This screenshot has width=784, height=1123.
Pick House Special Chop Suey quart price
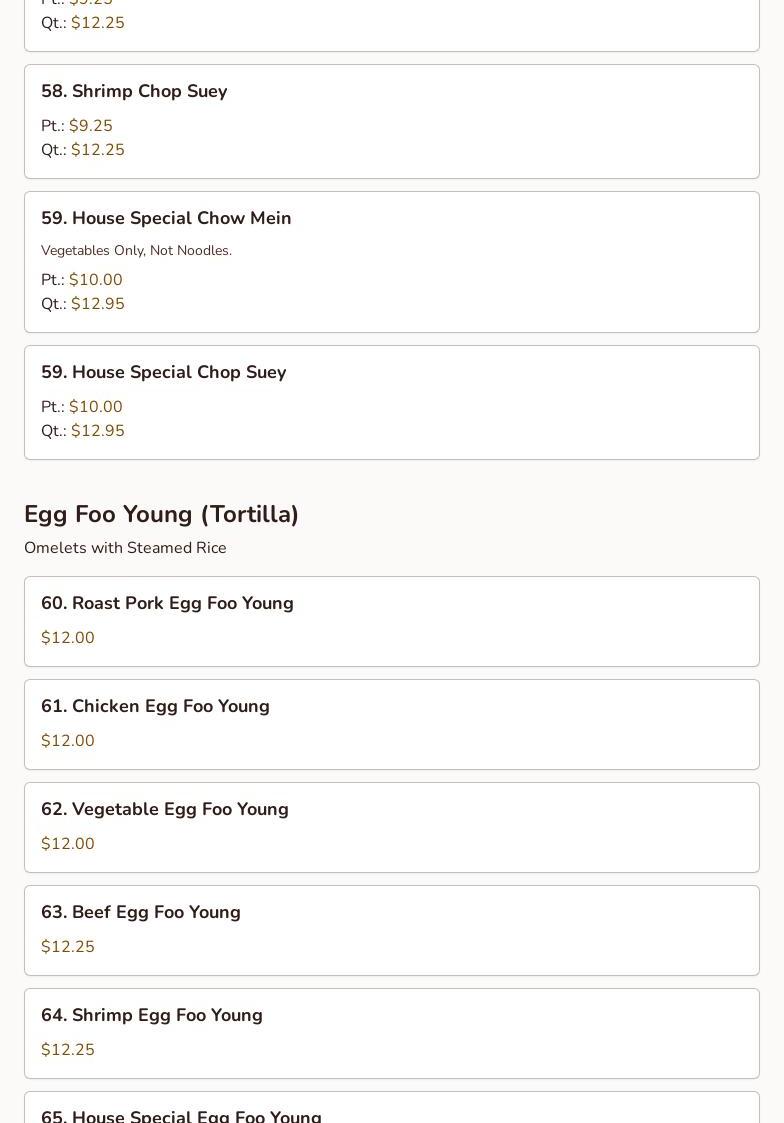pyautogui.click(x=97, y=431)
